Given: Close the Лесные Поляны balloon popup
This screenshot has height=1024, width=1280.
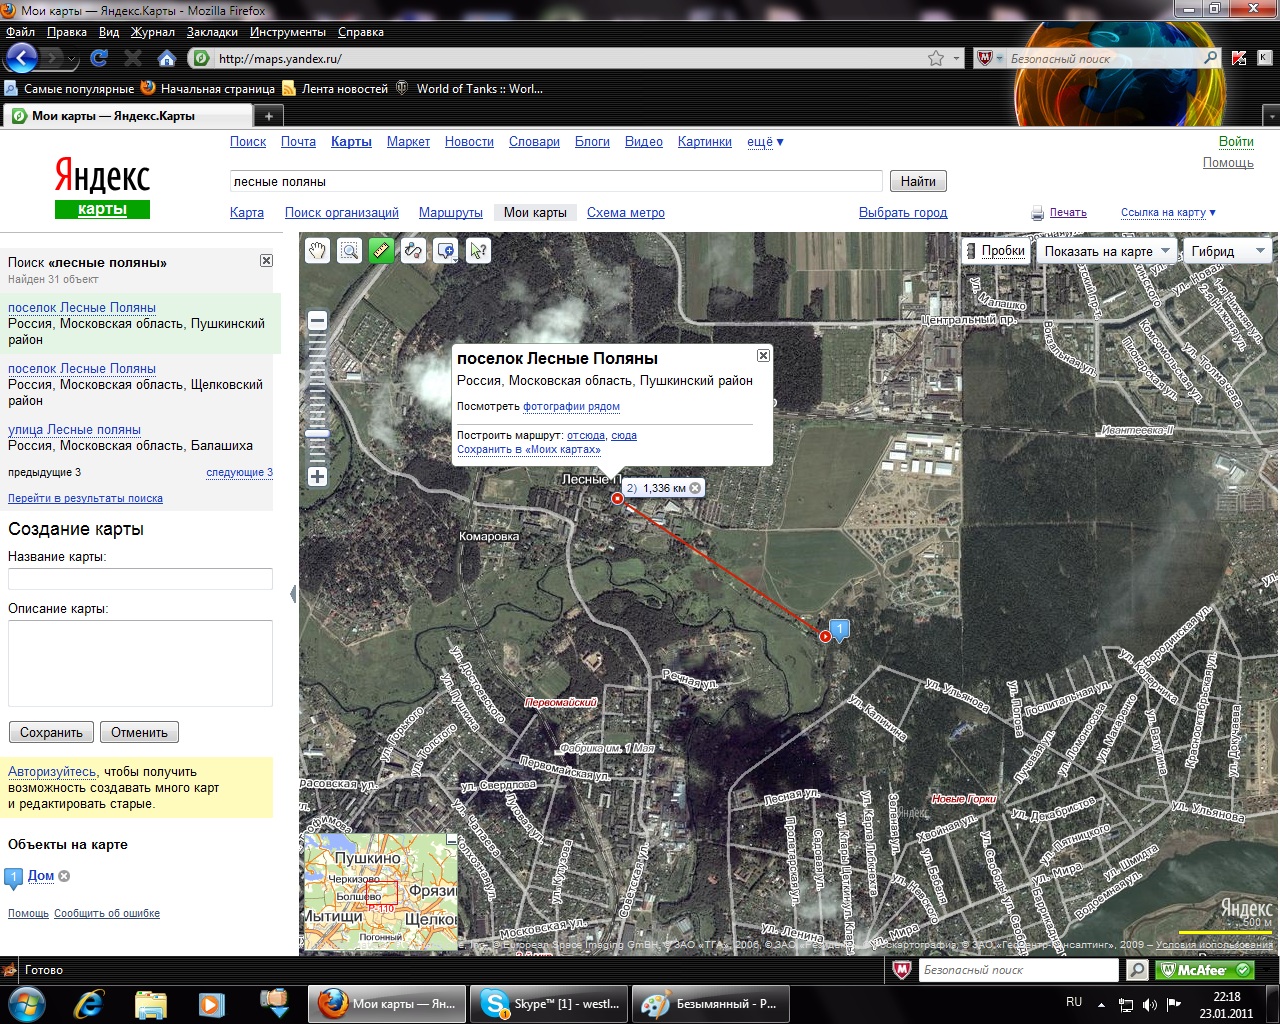Looking at the screenshot, I should pos(763,355).
